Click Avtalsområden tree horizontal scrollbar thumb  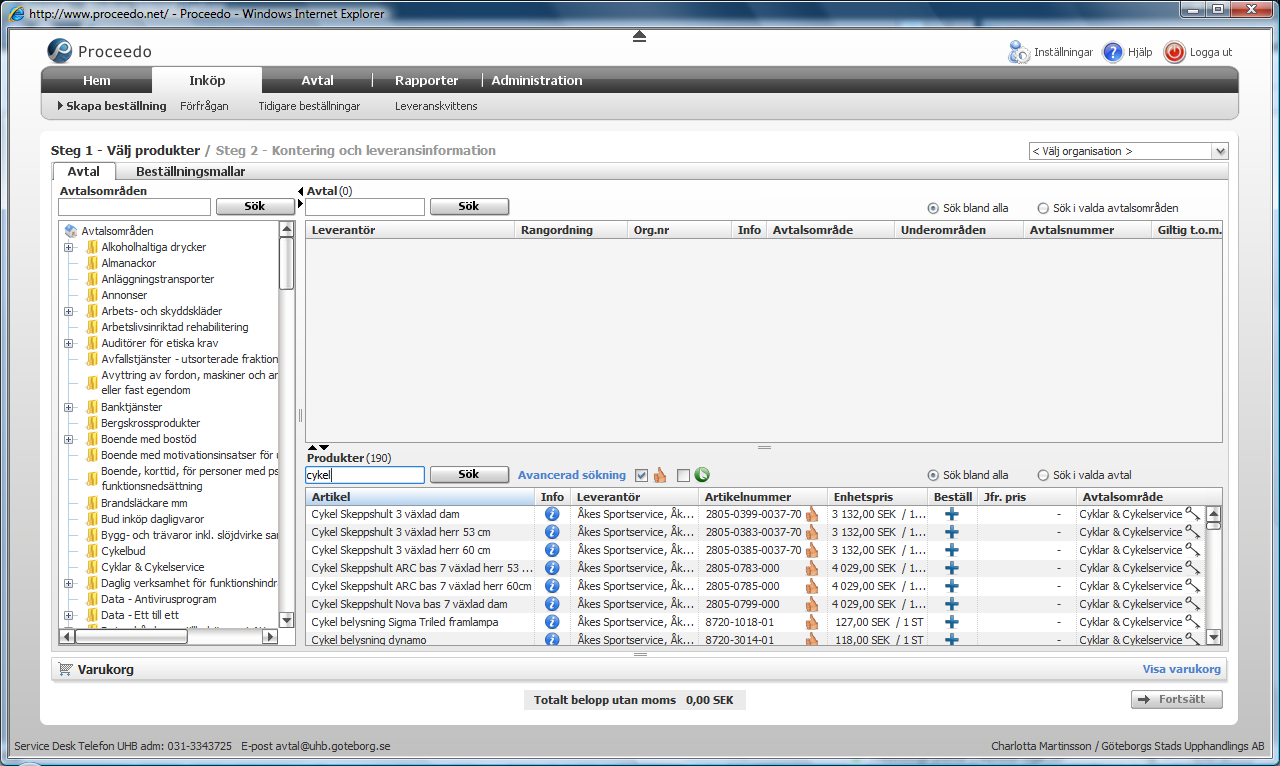(x=131, y=636)
